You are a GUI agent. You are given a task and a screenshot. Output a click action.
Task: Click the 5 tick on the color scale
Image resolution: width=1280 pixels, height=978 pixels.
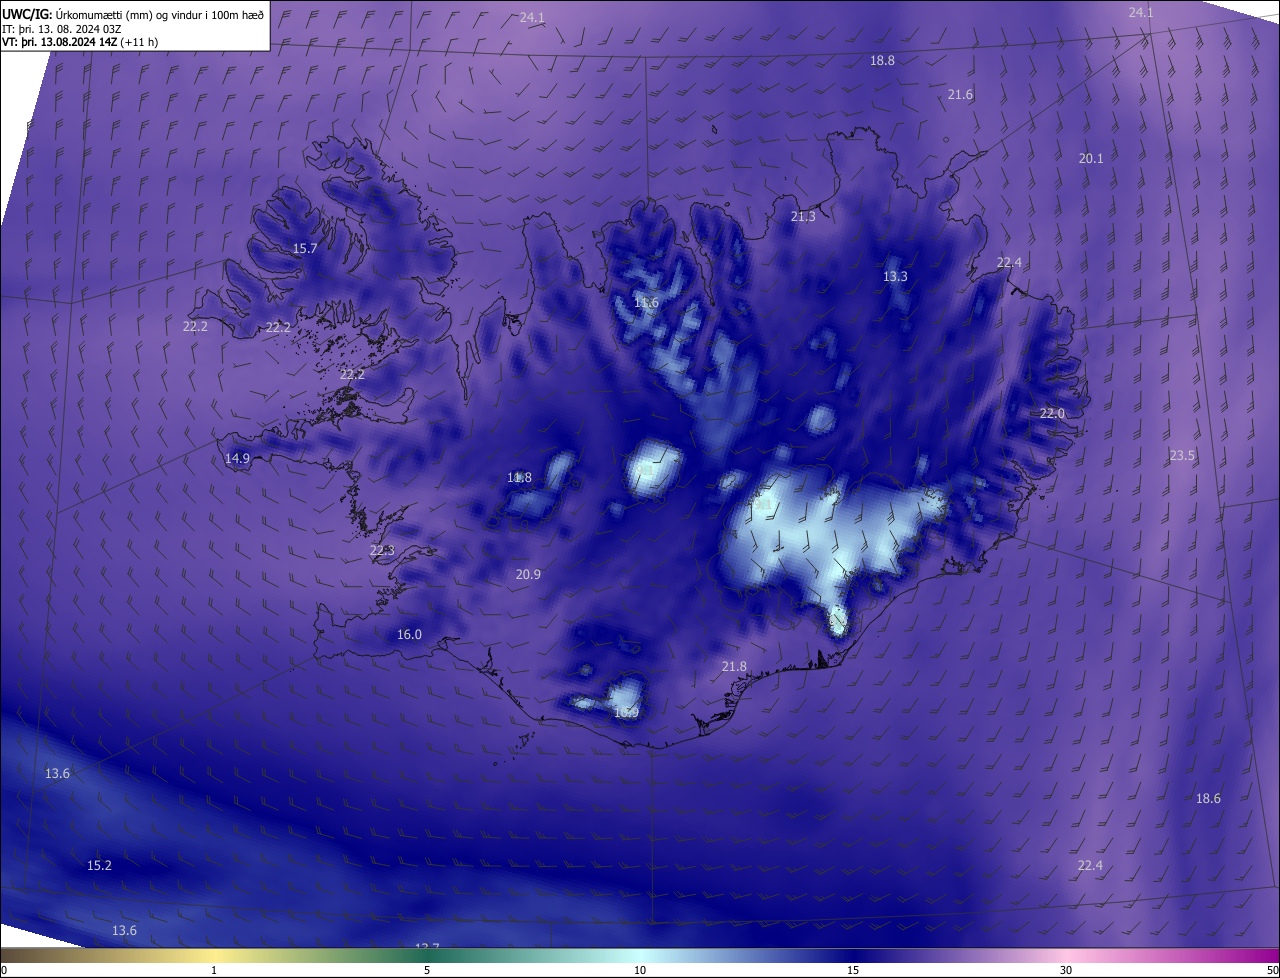tap(427, 970)
